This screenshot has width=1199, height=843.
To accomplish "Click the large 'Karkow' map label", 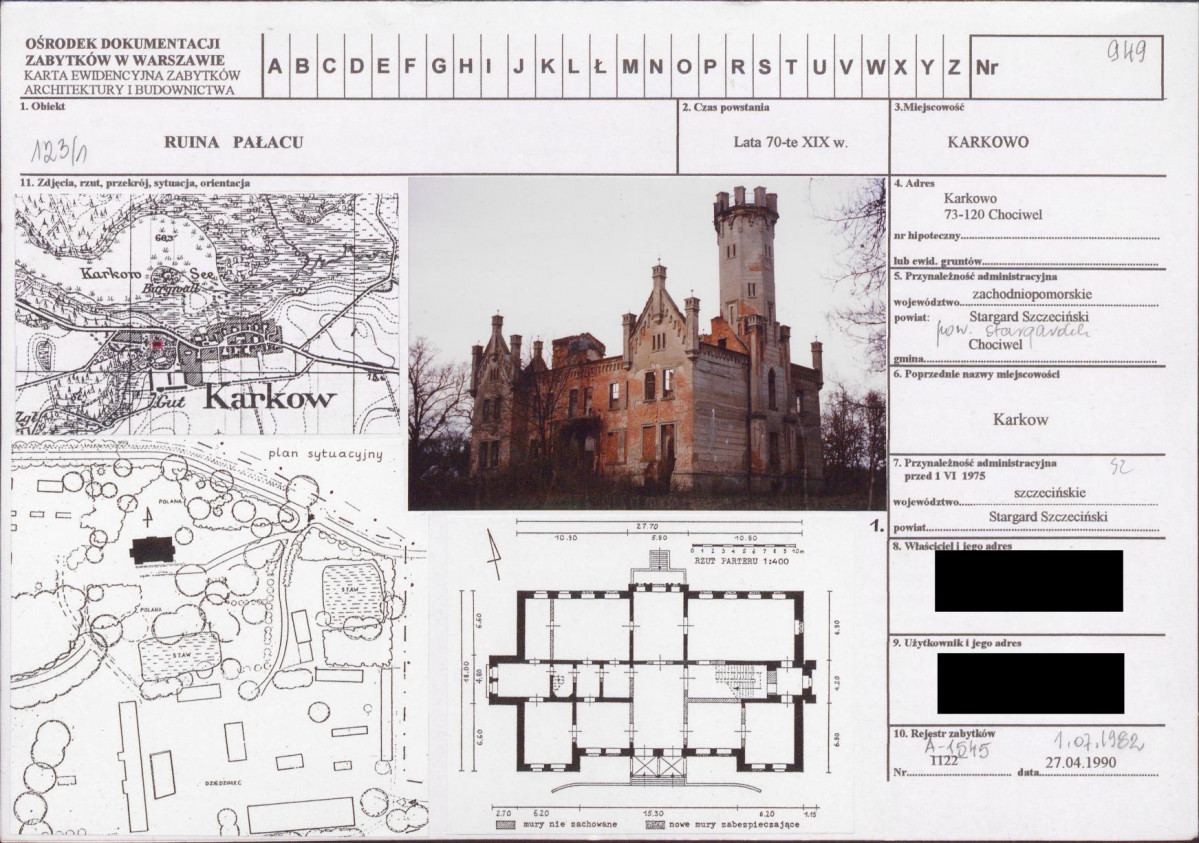I will pos(269,398).
